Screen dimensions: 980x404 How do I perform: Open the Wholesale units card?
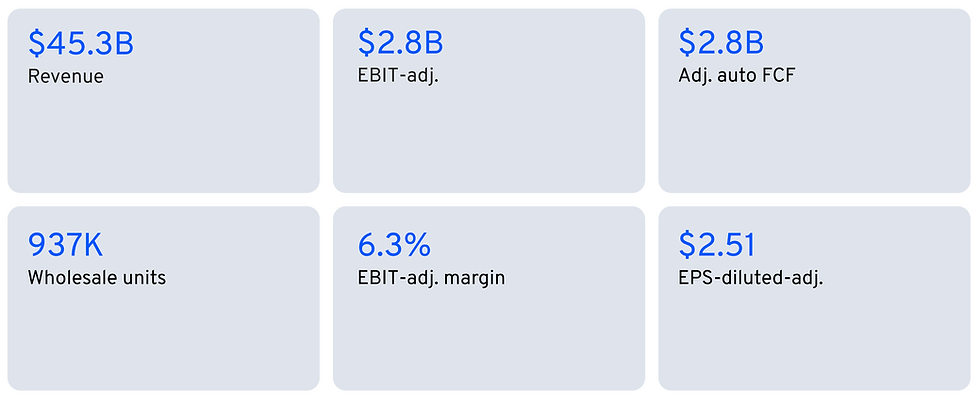(x=164, y=298)
